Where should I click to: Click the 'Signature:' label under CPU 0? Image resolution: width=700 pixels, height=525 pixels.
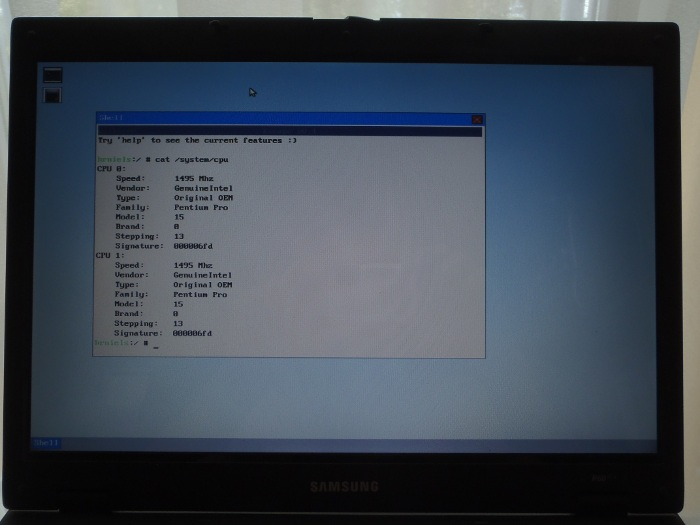(x=139, y=246)
